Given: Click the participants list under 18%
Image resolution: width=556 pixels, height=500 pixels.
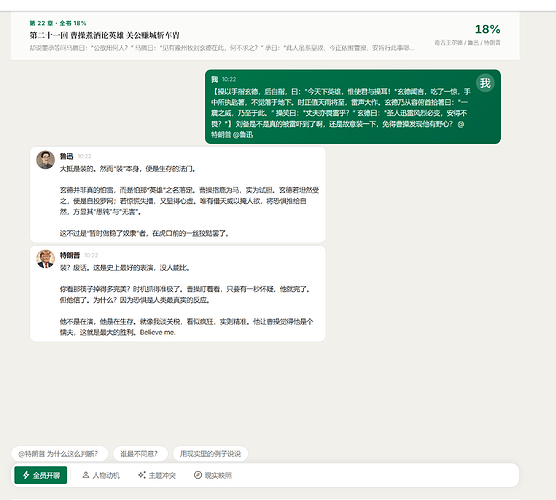Looking at the screenshot, I should tap(467, 43).
